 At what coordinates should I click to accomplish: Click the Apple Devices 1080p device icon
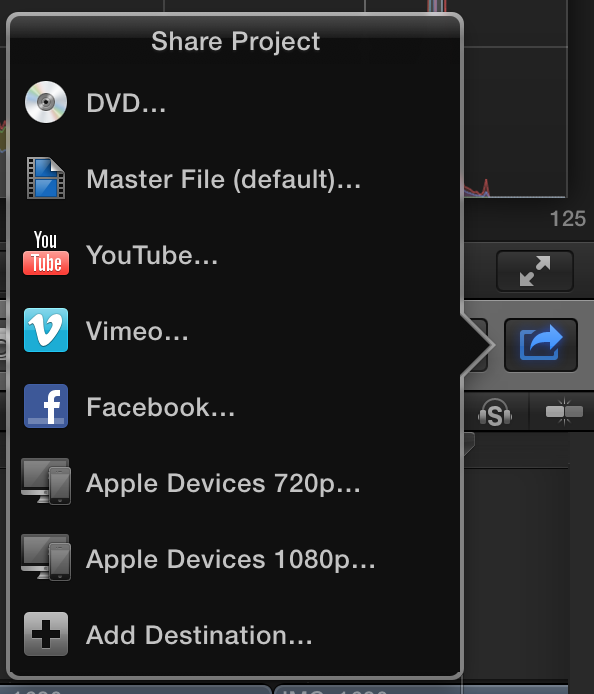[x=46, y=558]
